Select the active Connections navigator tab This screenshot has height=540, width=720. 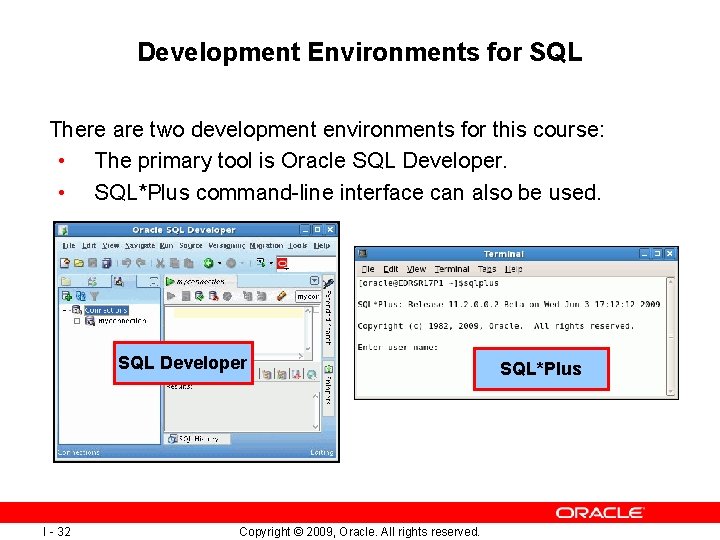(119, 281)
